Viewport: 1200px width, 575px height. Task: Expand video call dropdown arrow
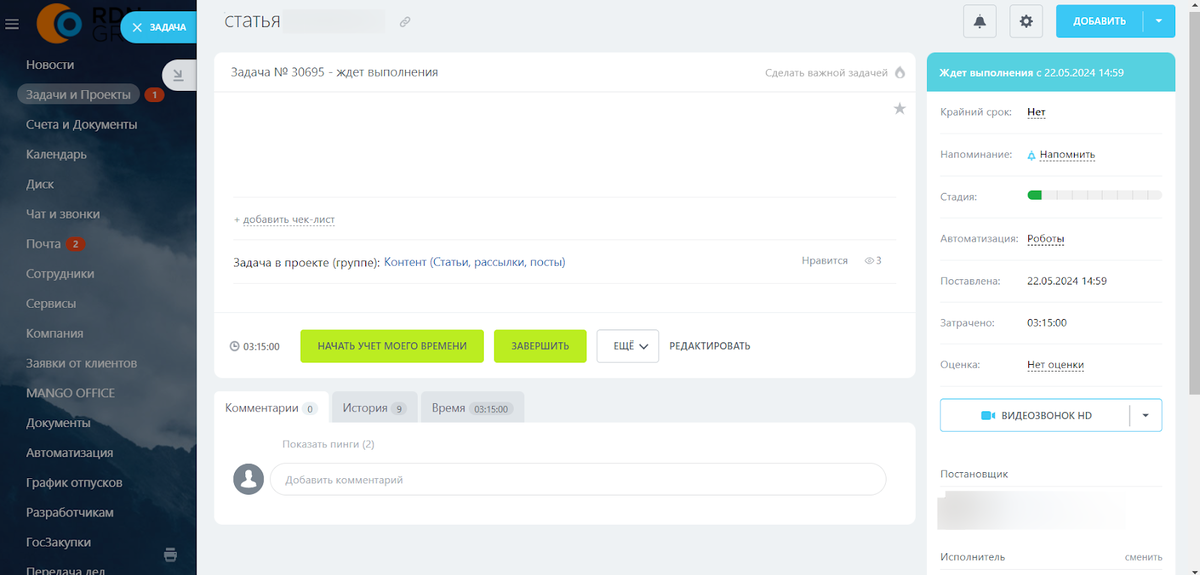pyautogui.click(x=1146, y=415)
